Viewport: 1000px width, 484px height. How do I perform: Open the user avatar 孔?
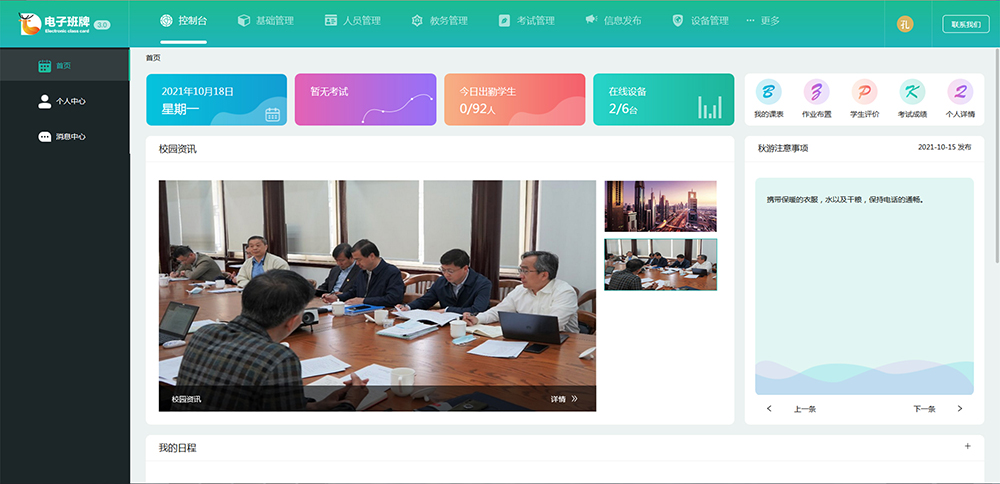pyautogui.click(x=905, y=24)
